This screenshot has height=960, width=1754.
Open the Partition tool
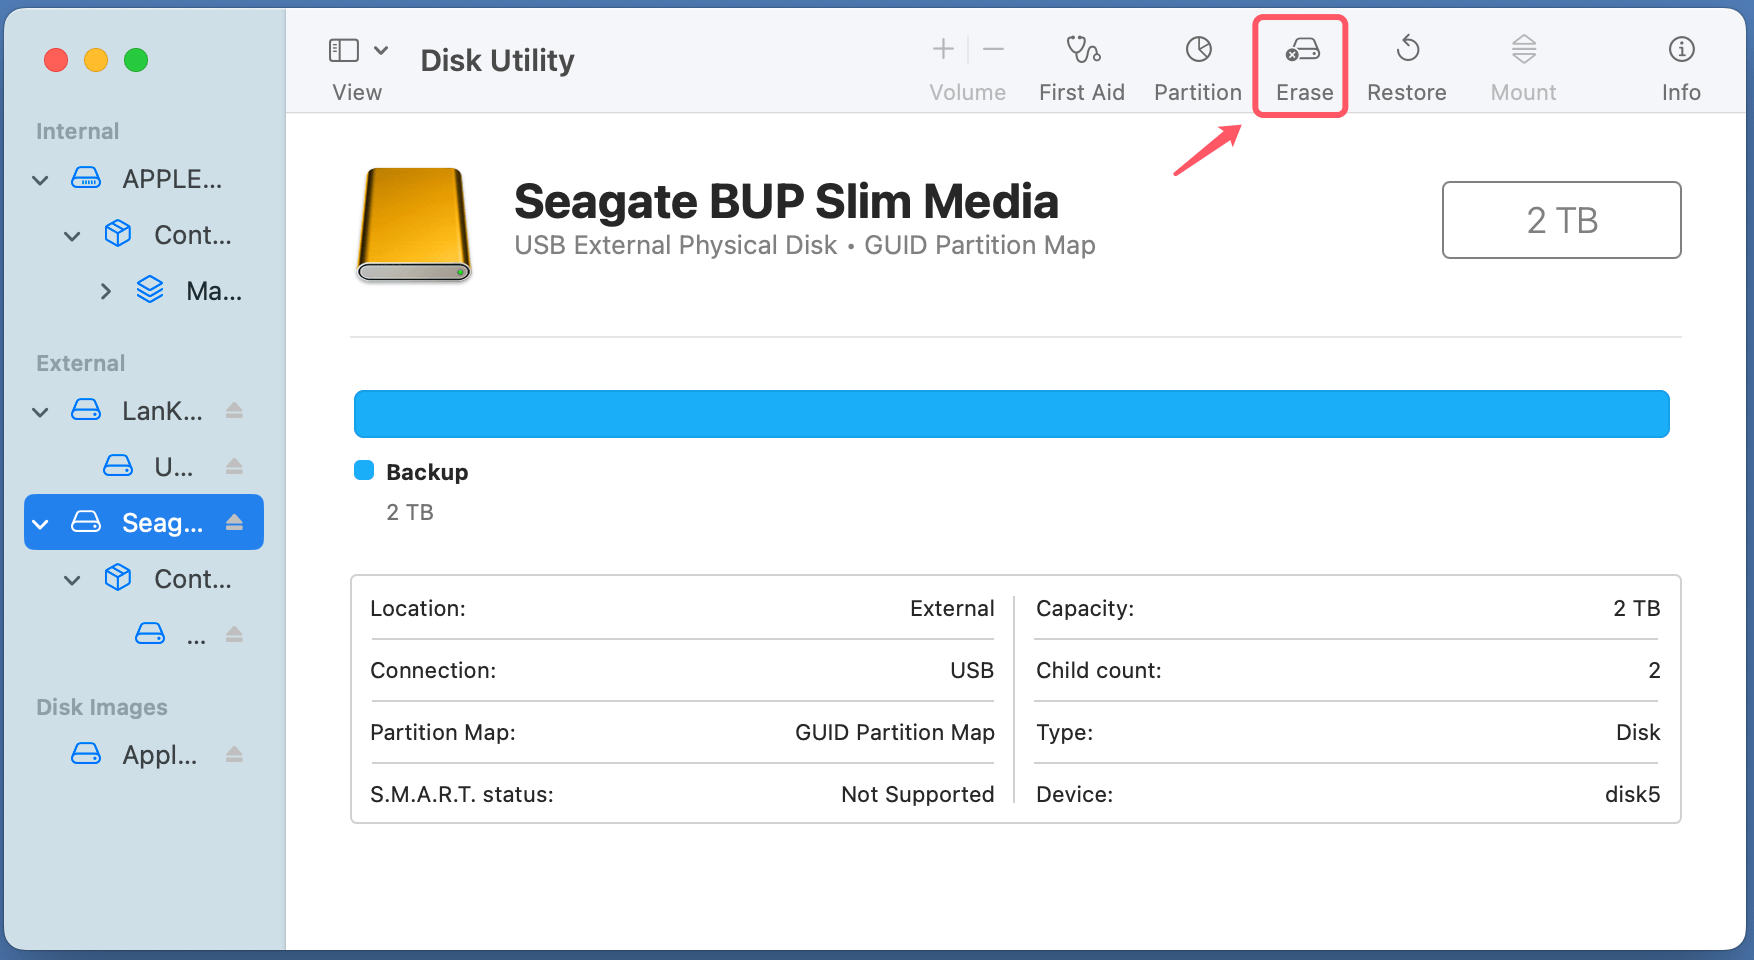[x=1197, y=63]
